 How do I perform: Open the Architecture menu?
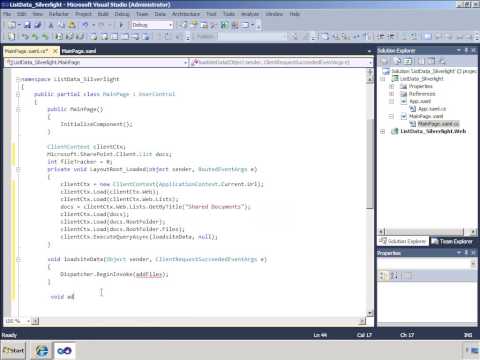click(x=186, y=14)
